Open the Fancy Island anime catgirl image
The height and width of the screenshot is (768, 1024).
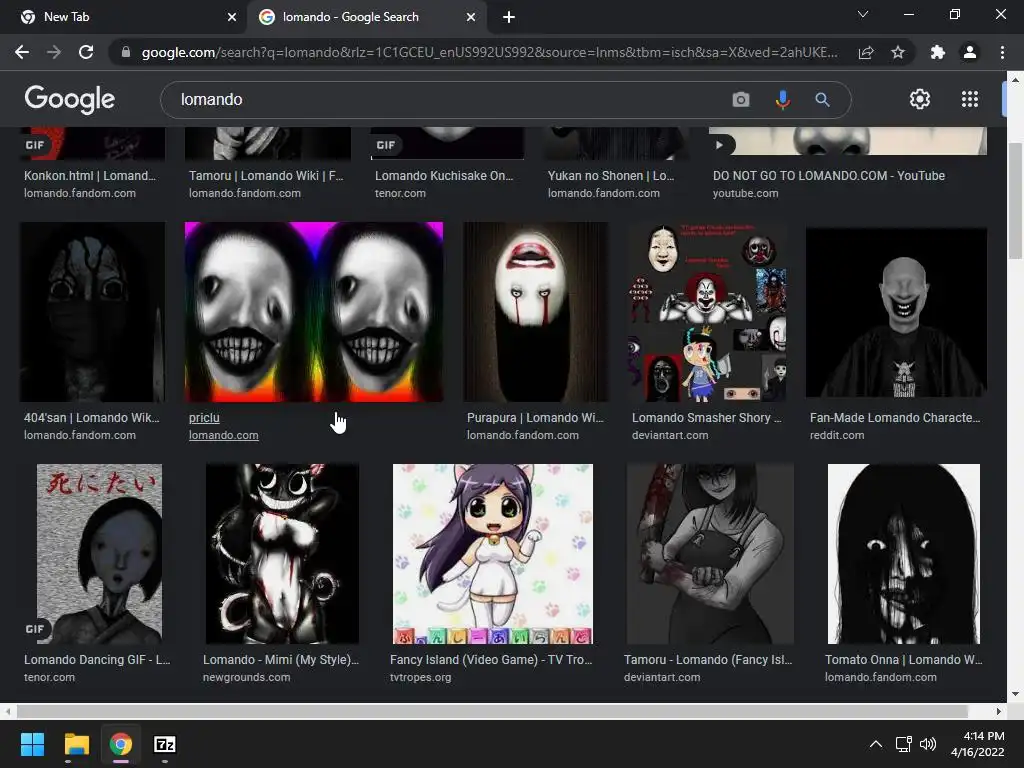[492, 554]
